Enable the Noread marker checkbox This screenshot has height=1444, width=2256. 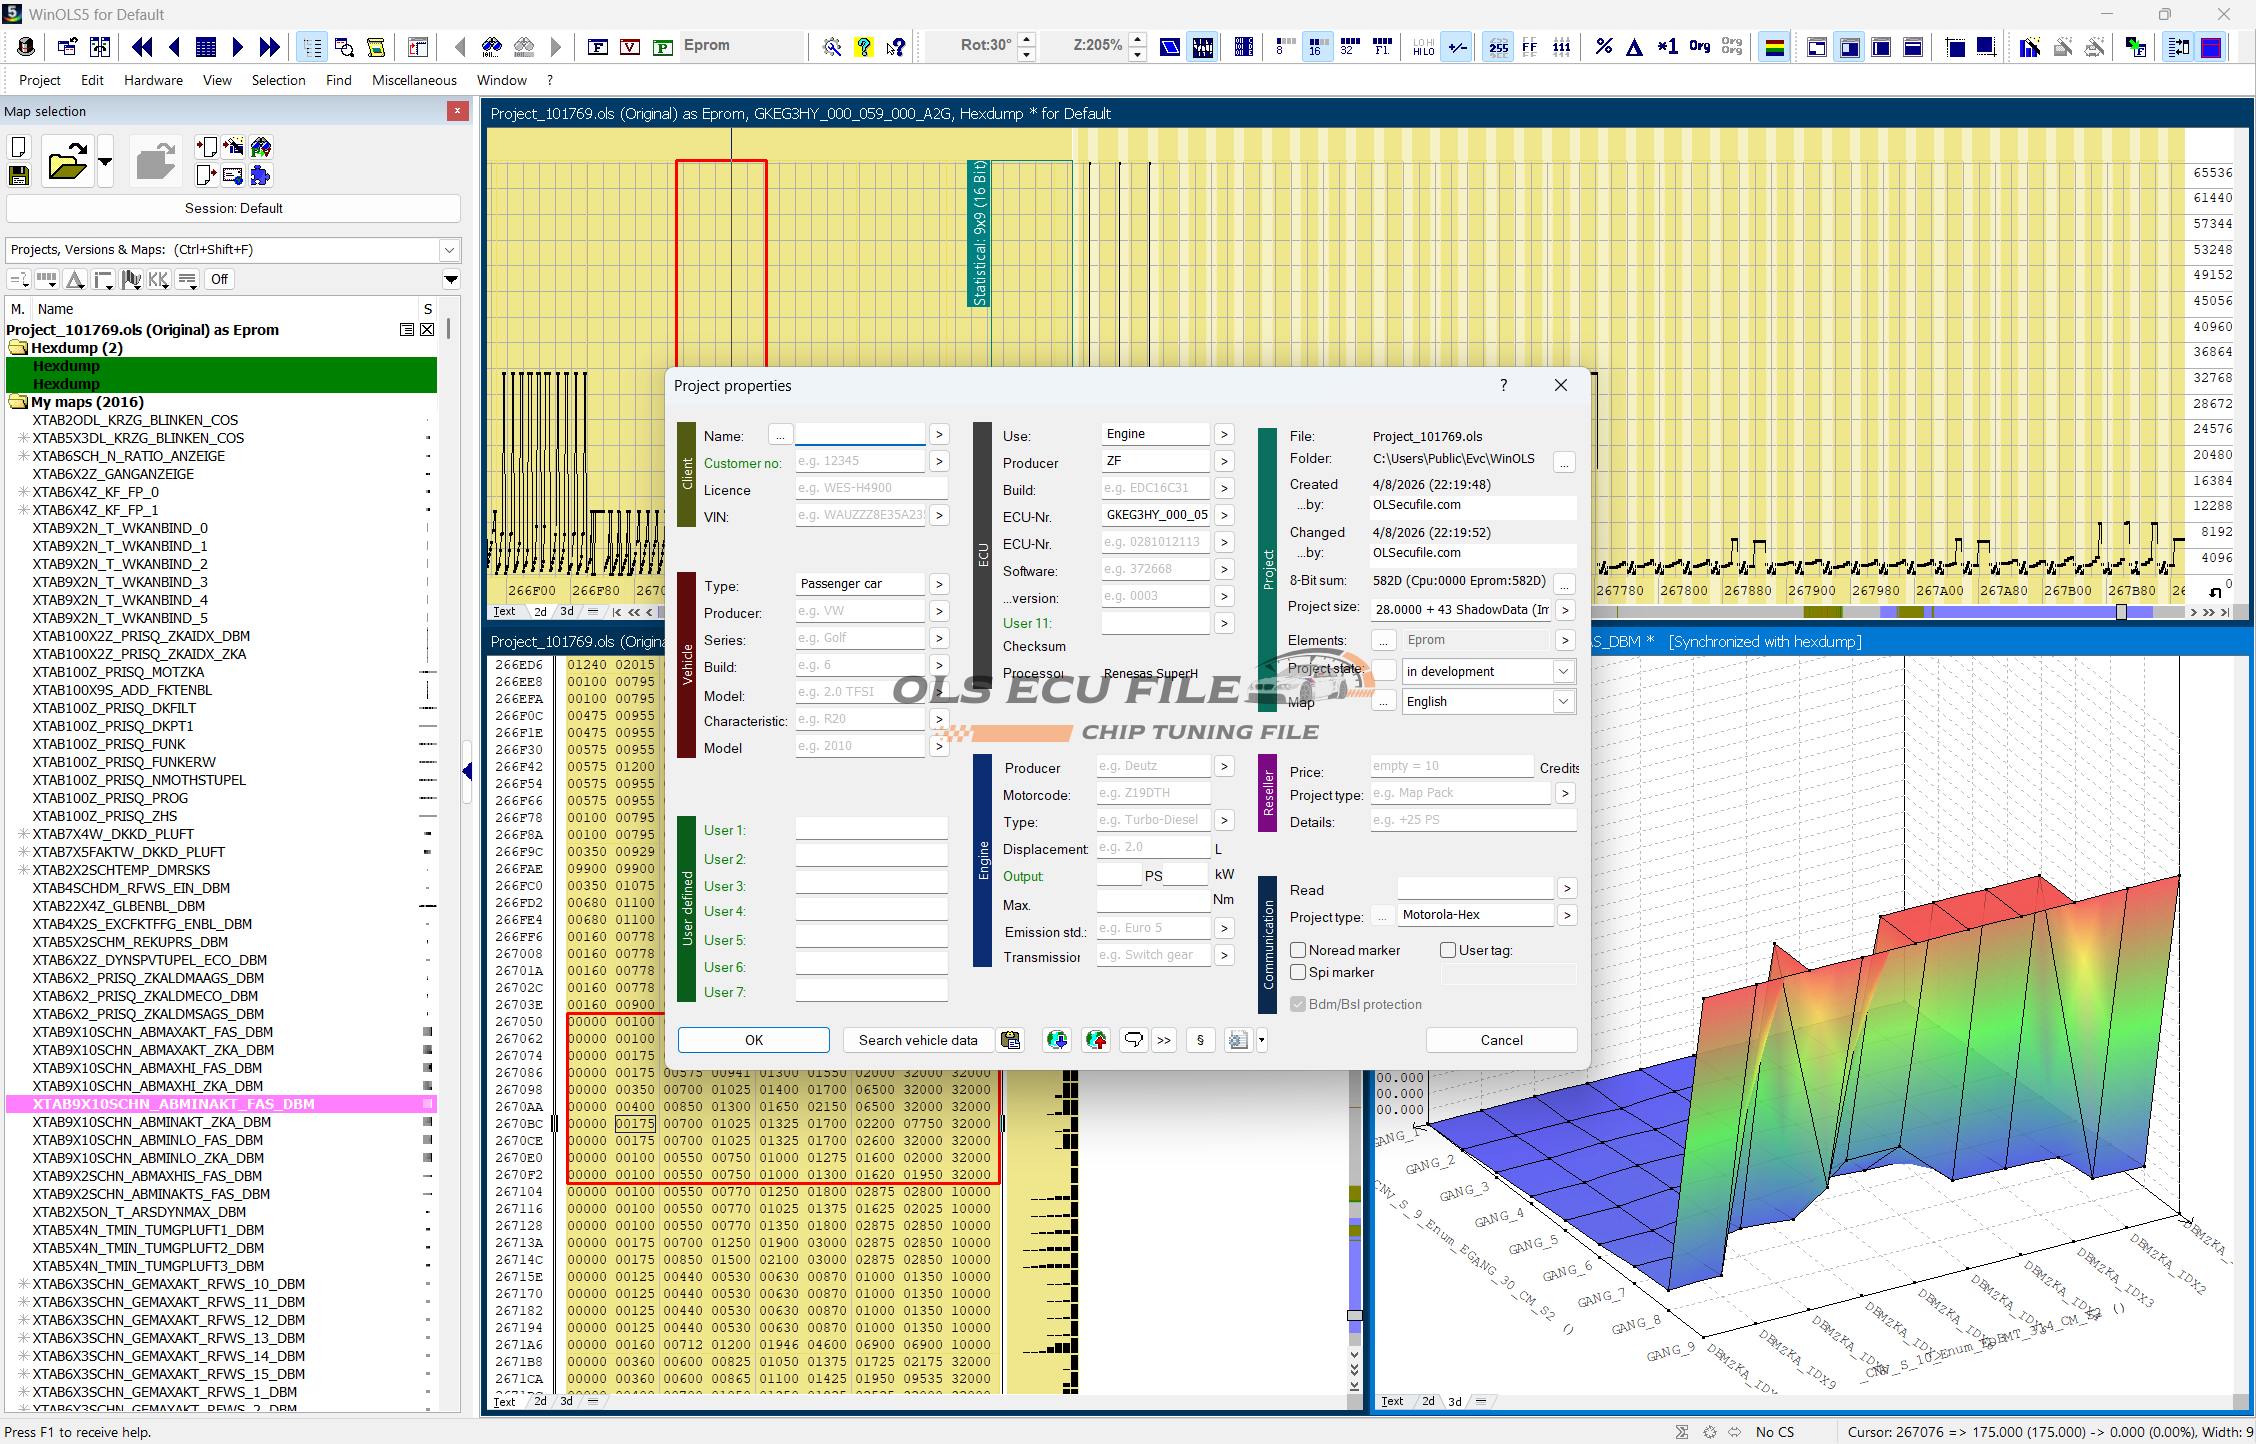click(x=1298, y=950)
